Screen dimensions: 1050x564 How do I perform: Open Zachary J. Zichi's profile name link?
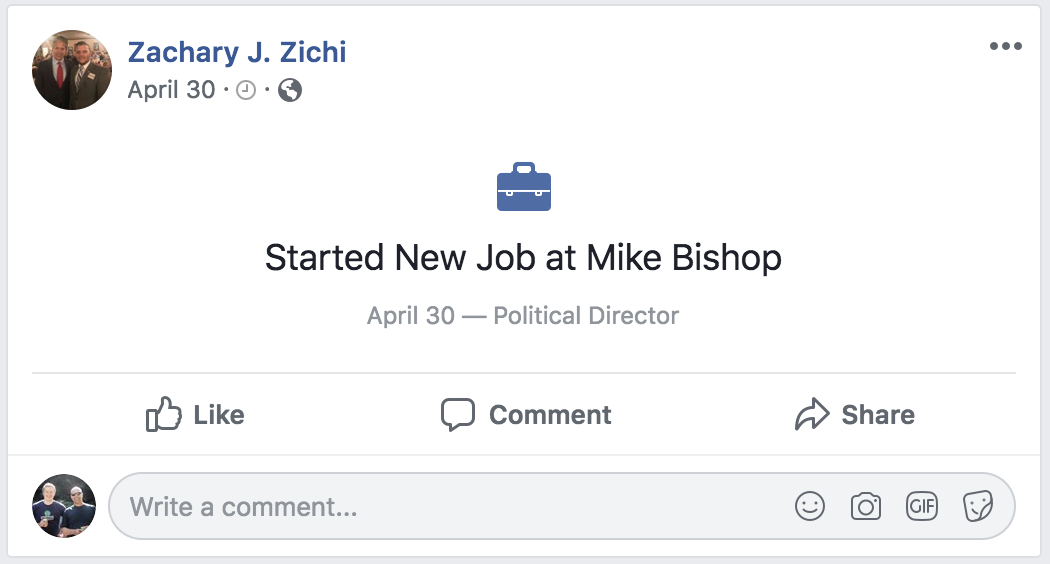tap(237, 52)
